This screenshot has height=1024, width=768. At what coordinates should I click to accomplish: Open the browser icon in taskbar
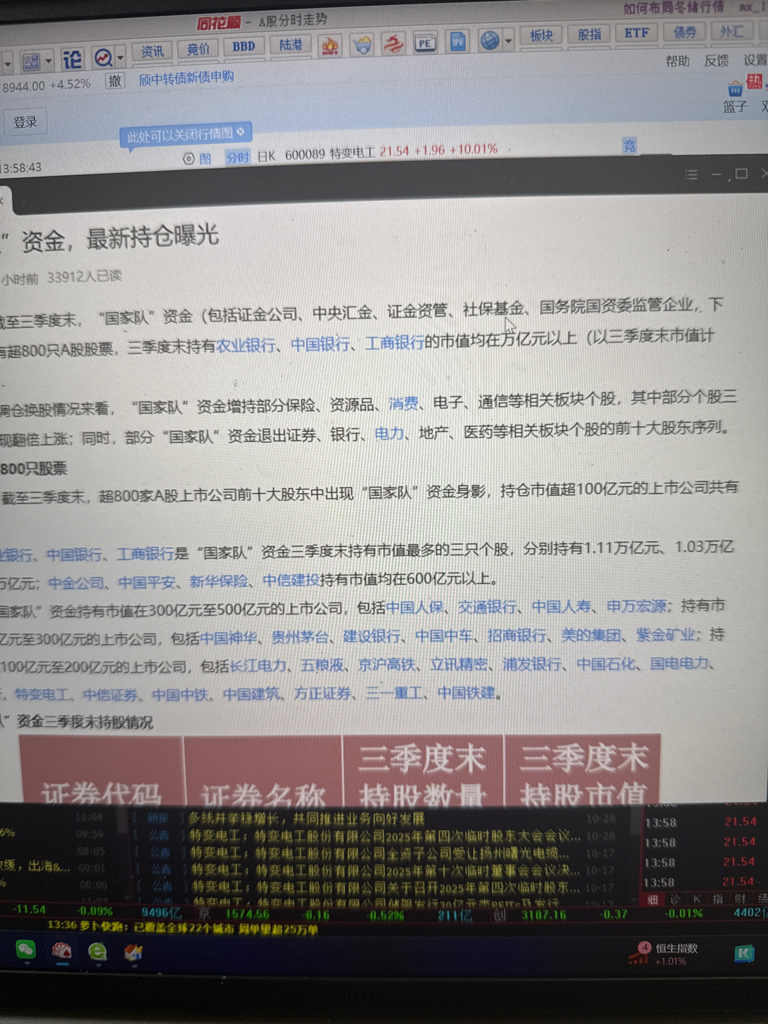(x=97, y=951)
